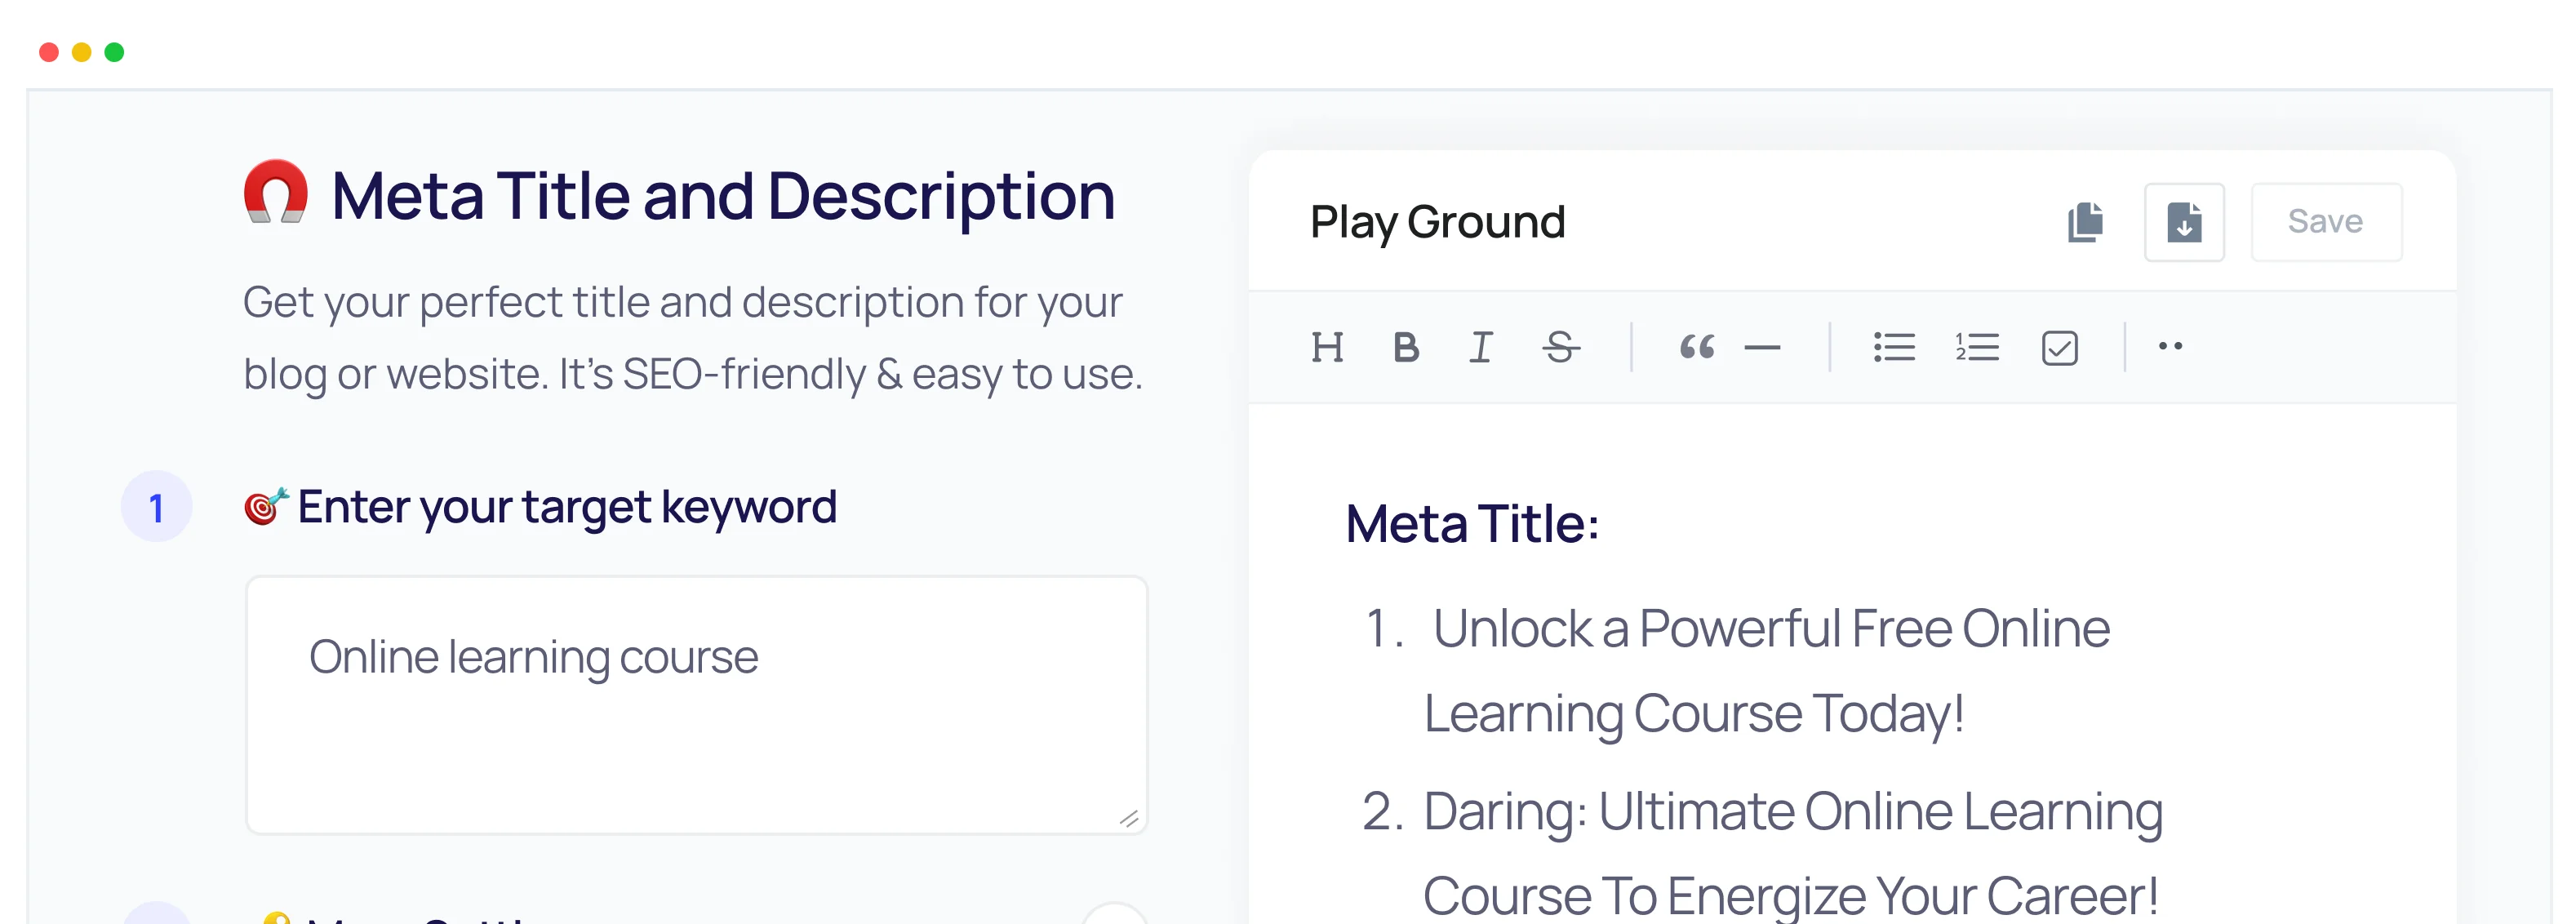Save the generated meta titles
Image resolution: width=2576 pixels, height=924 pixels.
tap(2327, 221)
